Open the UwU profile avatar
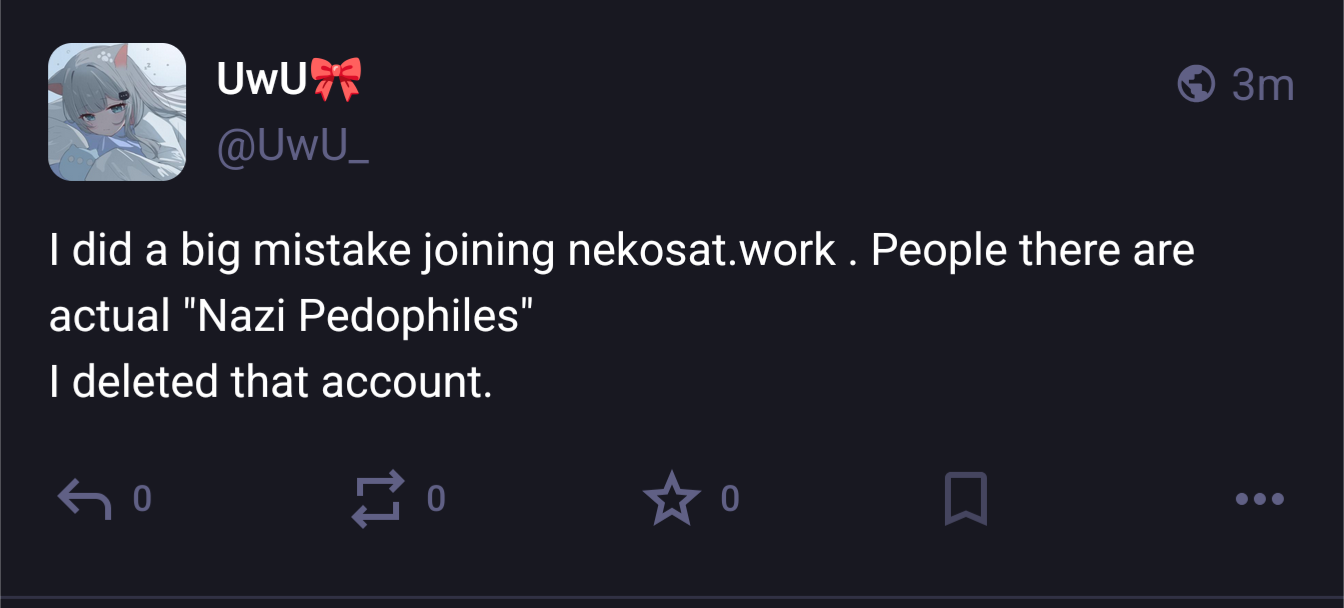This screenshot has width=1344, height=608. (x=117, y=112)
